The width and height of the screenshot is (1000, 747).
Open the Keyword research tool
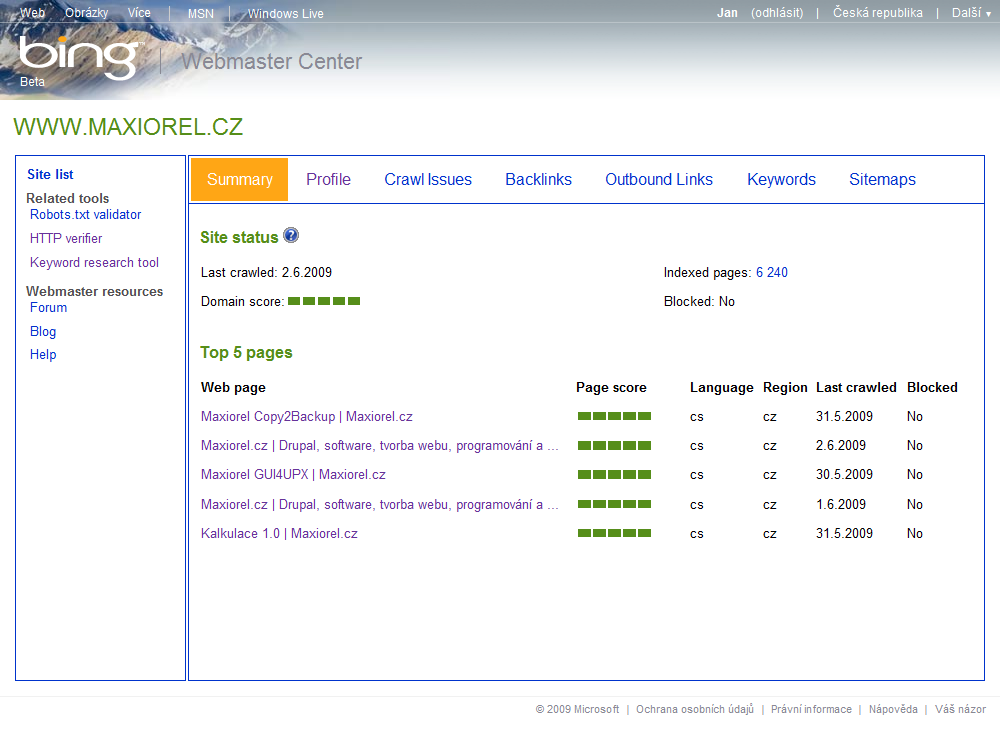pos(94,262)
